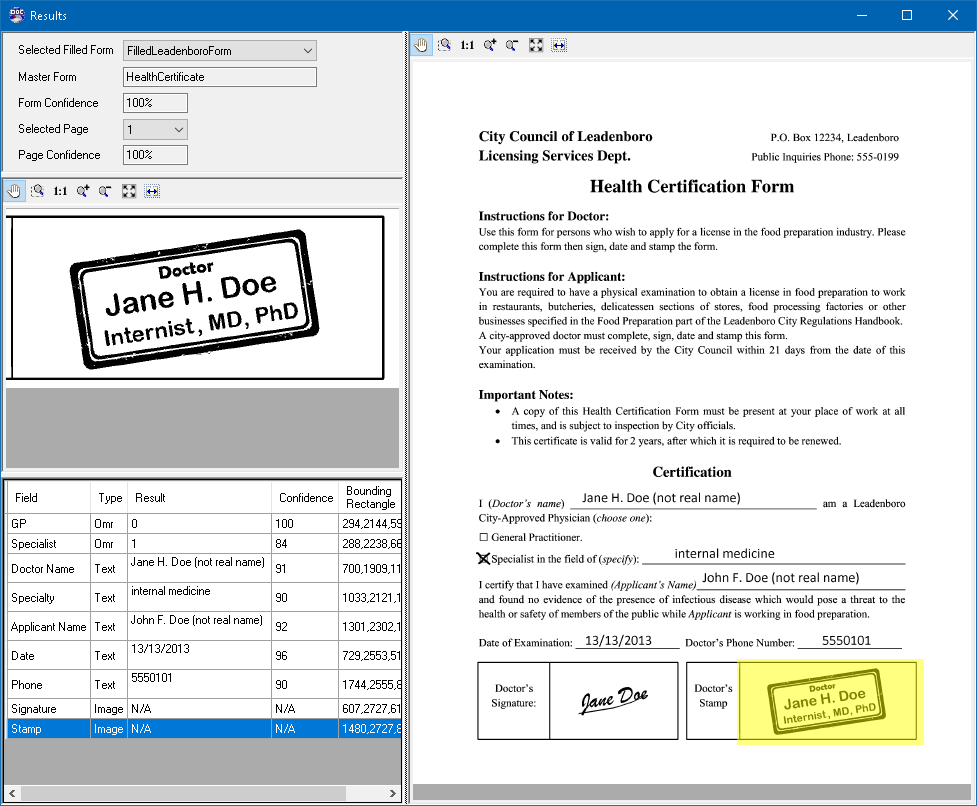Click the Master Form text field
Image resolution: width=977 pixels, height=806 pixels.
(x=220, y=77)
